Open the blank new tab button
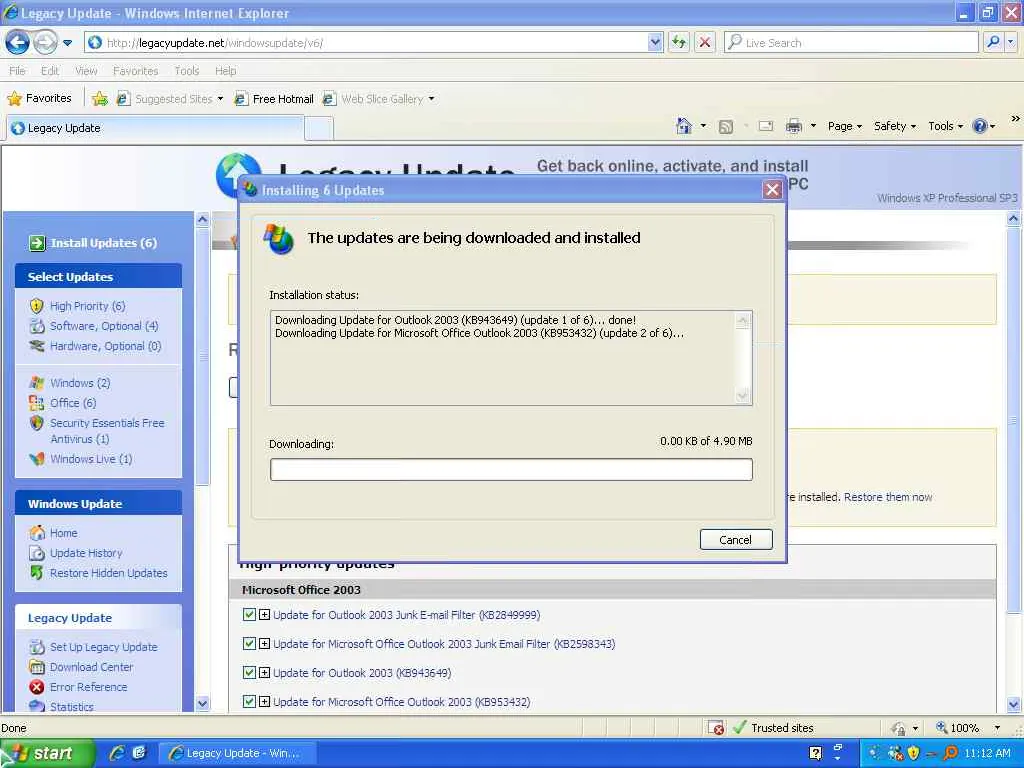The width and height of the screenshot is (1024, 768). tap(319, 128)
